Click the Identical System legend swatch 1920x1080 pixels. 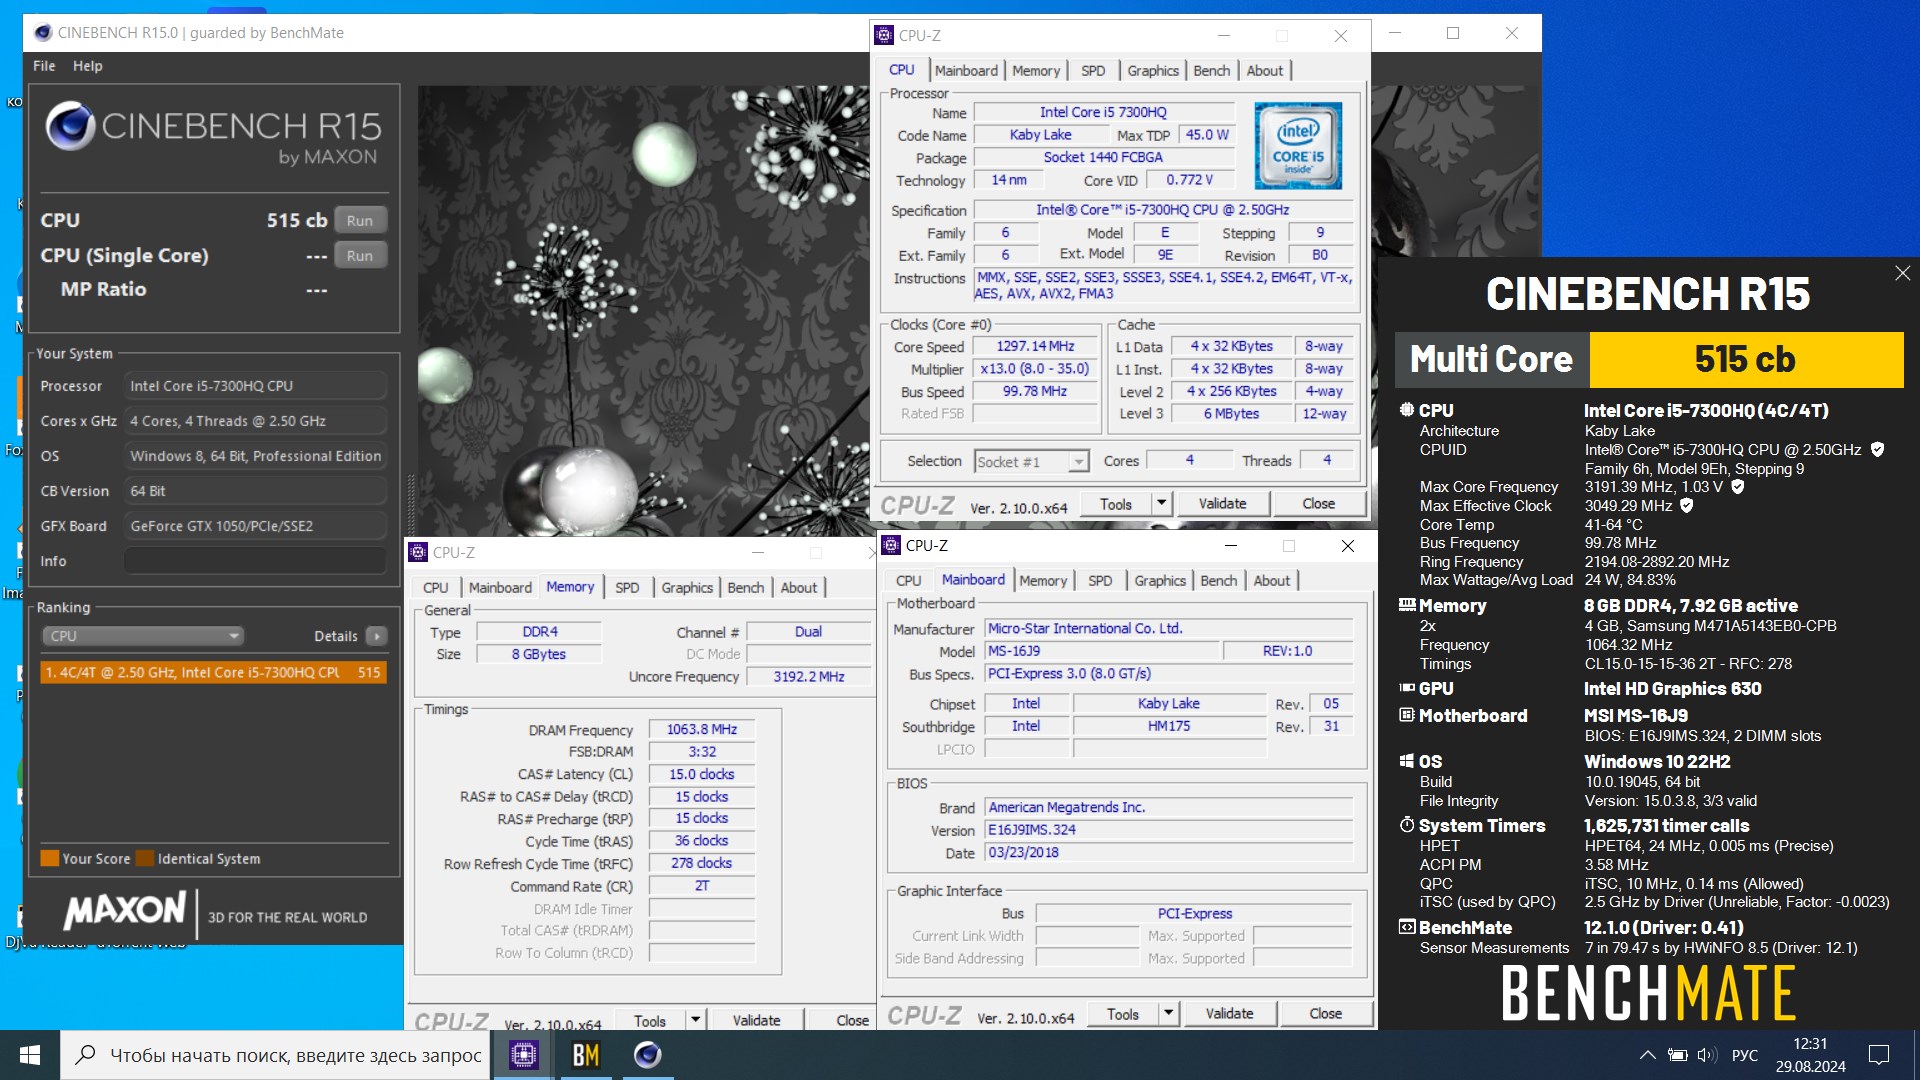[x=145, y=859]
